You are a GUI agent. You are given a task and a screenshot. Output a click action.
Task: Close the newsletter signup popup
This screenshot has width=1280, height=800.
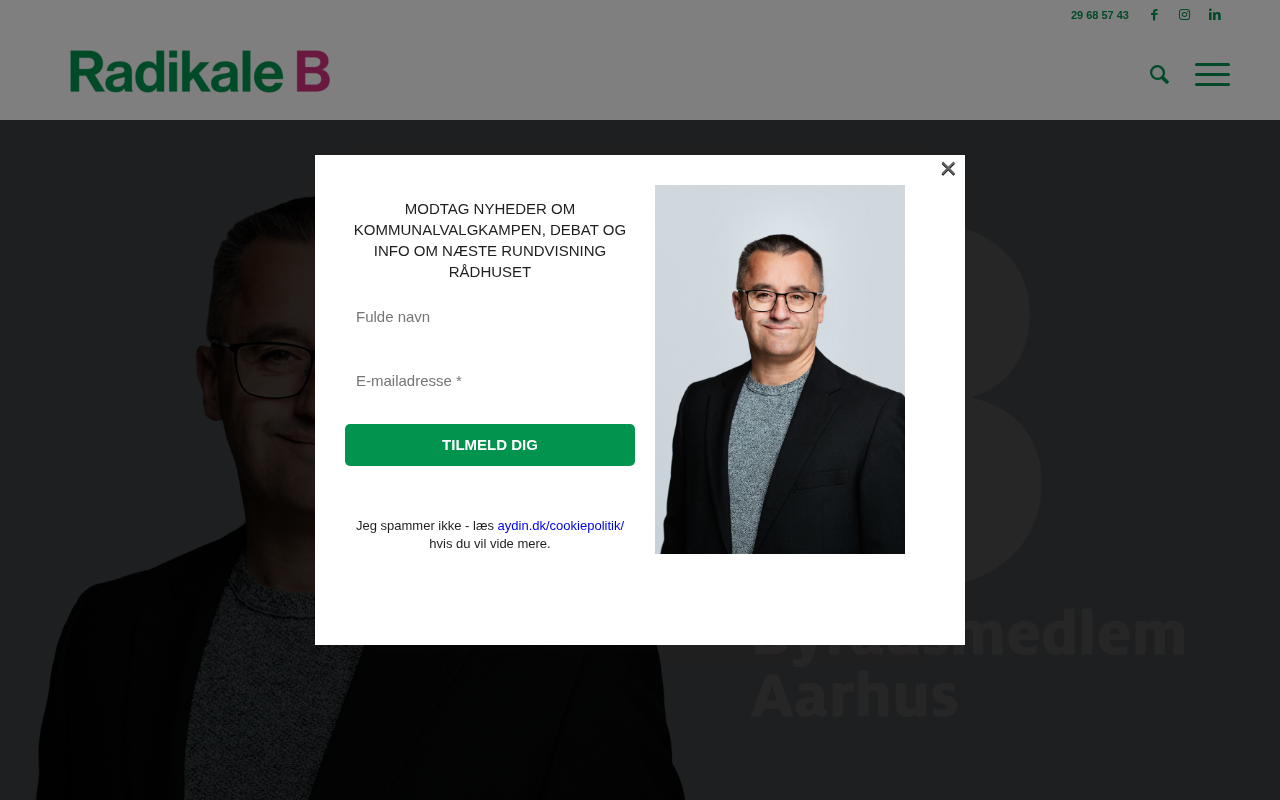pyautogui.click(x=948, y=169)
